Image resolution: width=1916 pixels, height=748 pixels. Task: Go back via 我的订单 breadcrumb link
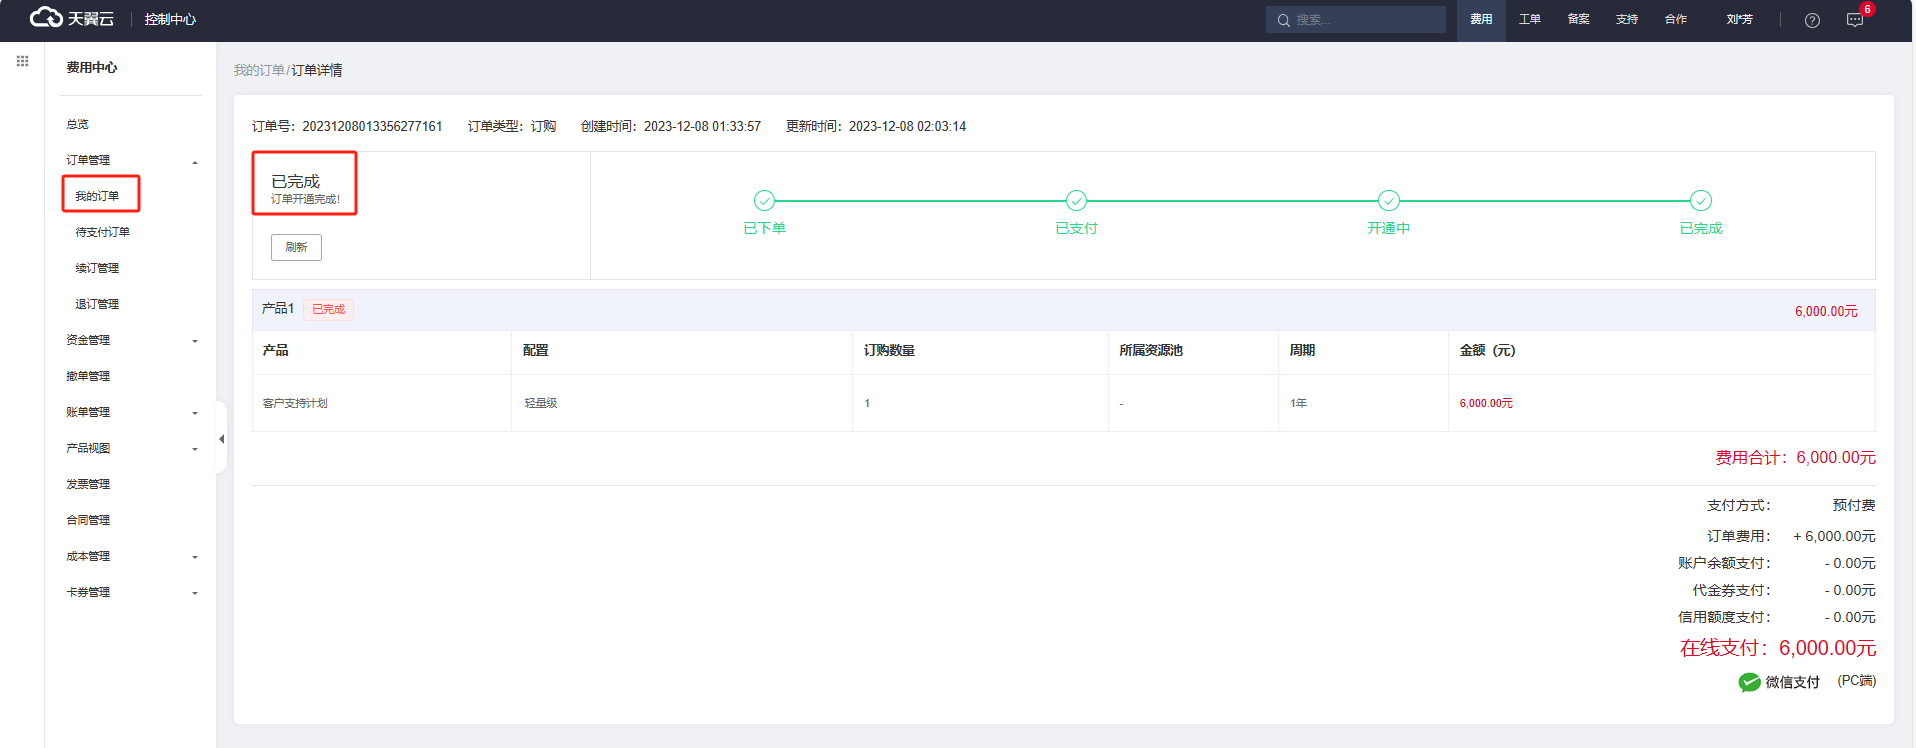tap(259, 70)
